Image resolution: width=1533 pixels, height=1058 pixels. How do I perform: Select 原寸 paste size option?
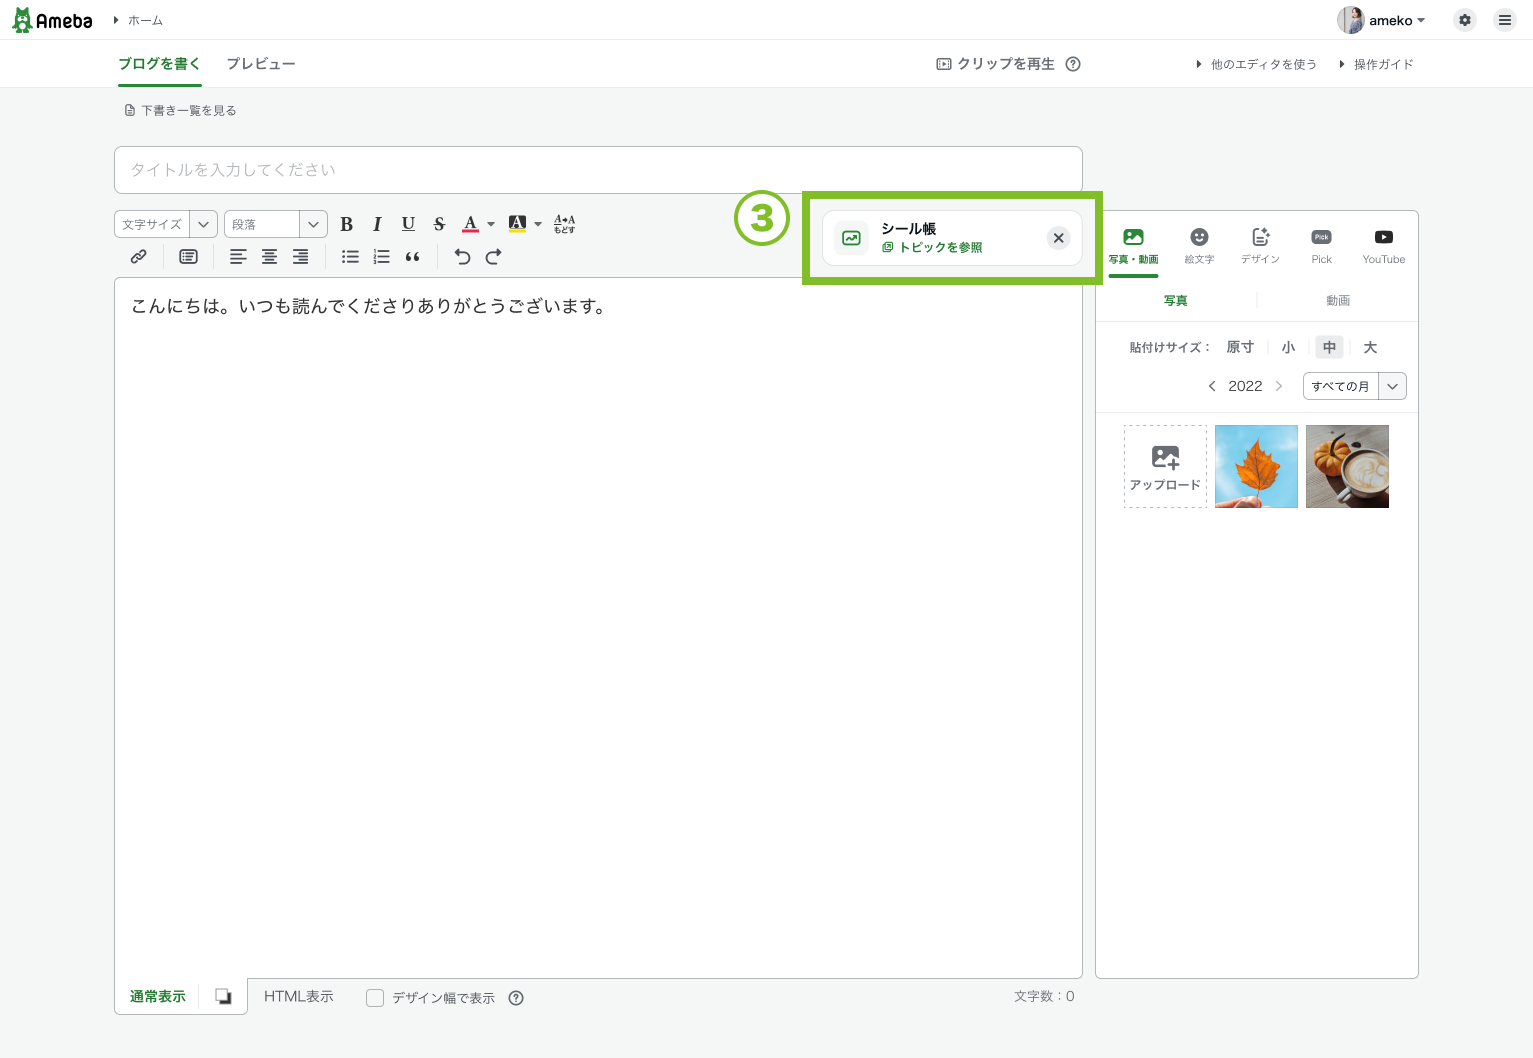[1240, 347]
